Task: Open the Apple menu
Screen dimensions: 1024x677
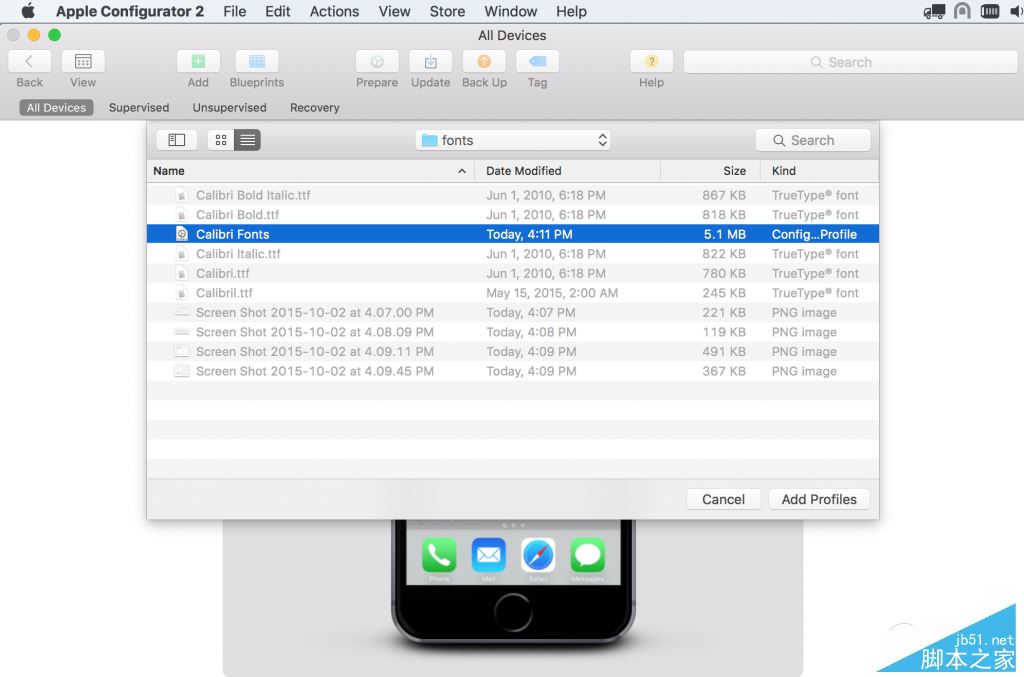Action: tap(28, 11)
